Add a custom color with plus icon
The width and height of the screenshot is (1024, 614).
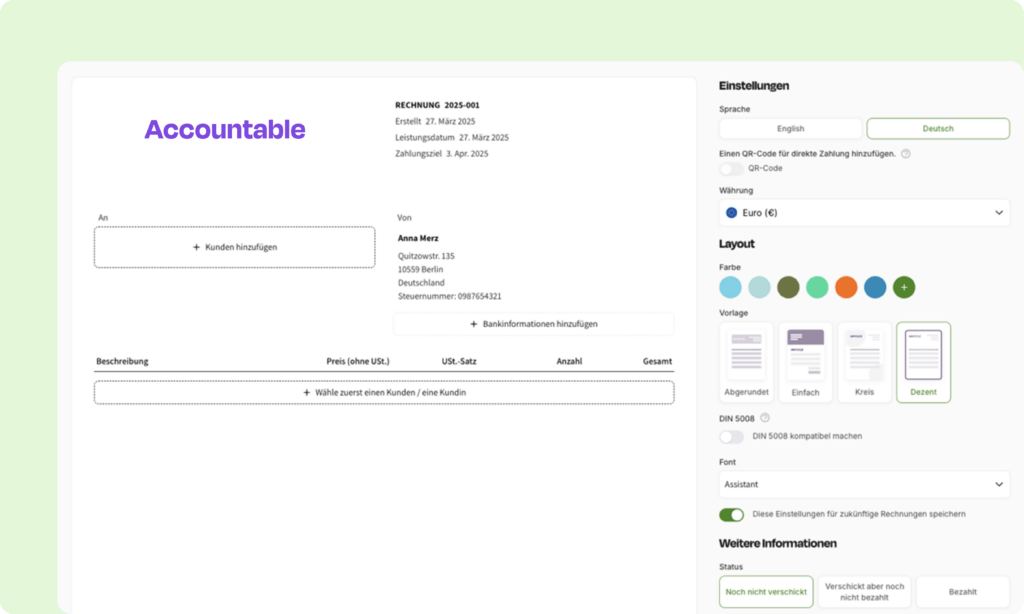(904, 288)
